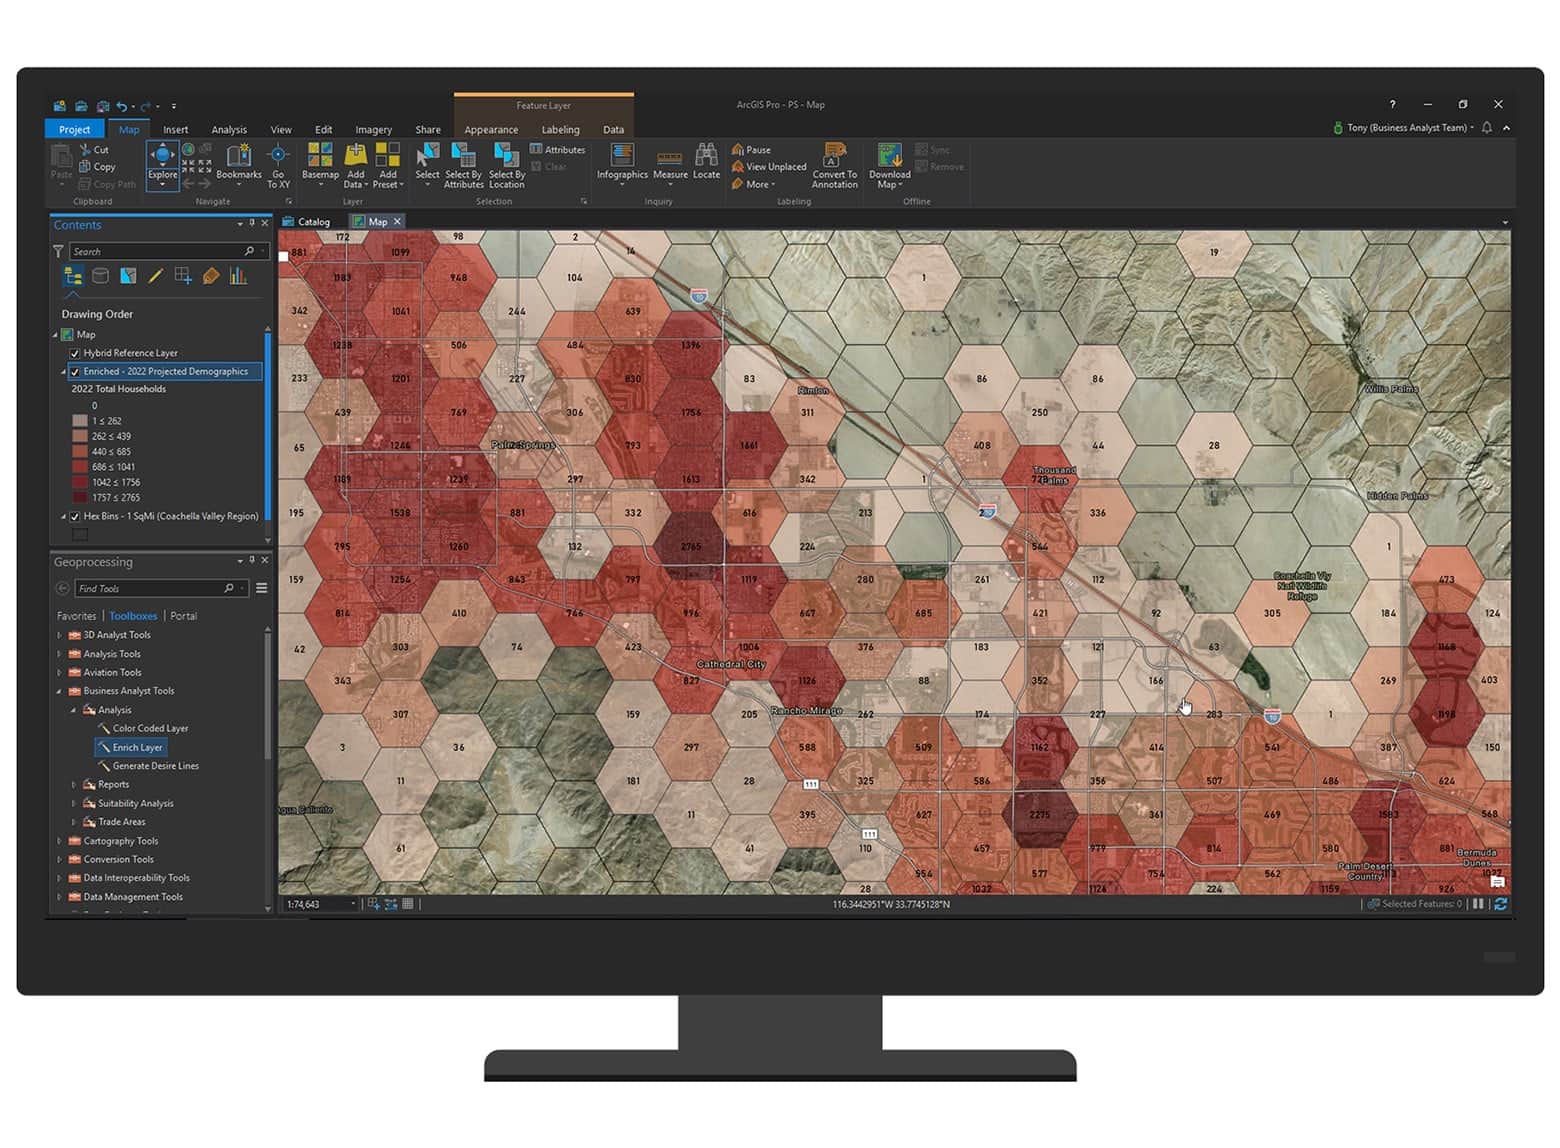Click the Contents filter funnel icon
This screenshot has height=1148, width=1560.
tap(58, 251)
